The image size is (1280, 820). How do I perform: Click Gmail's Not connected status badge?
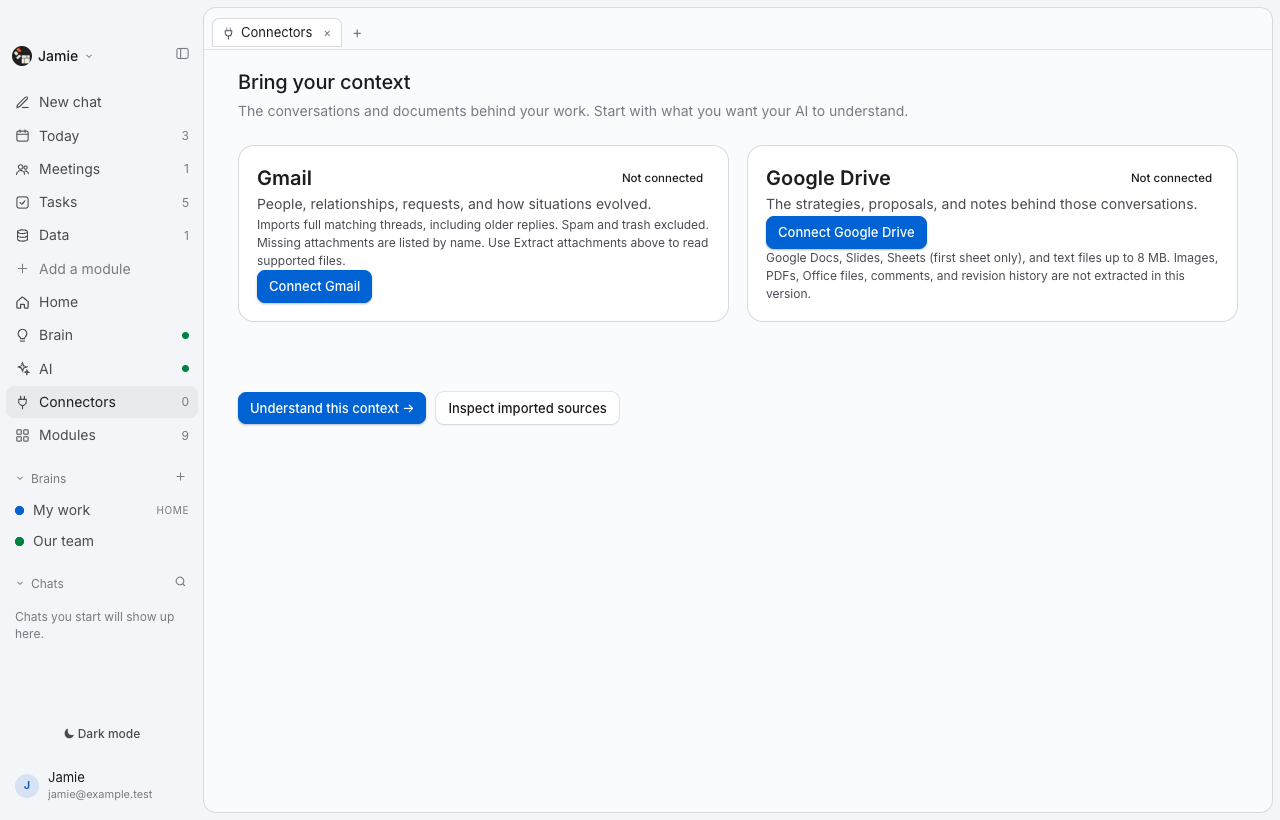tap(662, 178)
